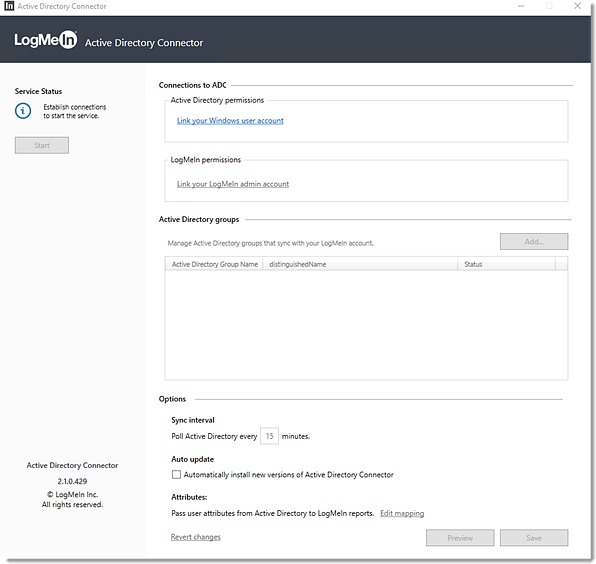596x564 pixels.
Task: Click the Service Status info icon
Action: pos(23,111)
